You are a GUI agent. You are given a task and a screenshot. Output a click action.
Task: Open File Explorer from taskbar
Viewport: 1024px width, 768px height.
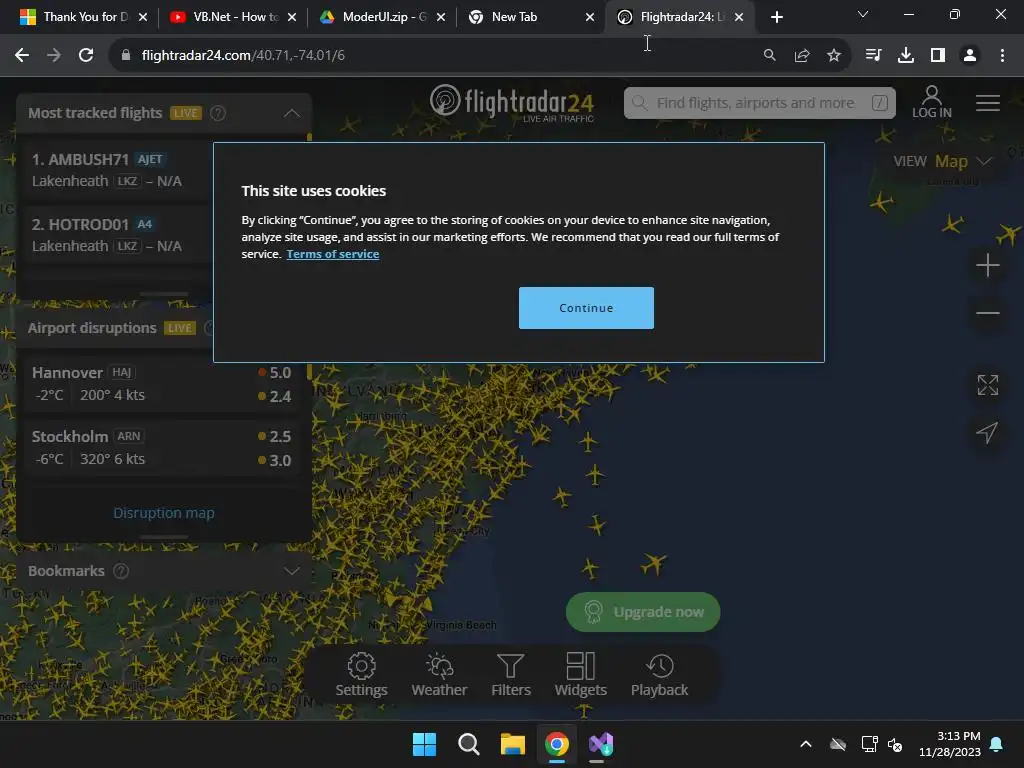click(x=513, y=744)
